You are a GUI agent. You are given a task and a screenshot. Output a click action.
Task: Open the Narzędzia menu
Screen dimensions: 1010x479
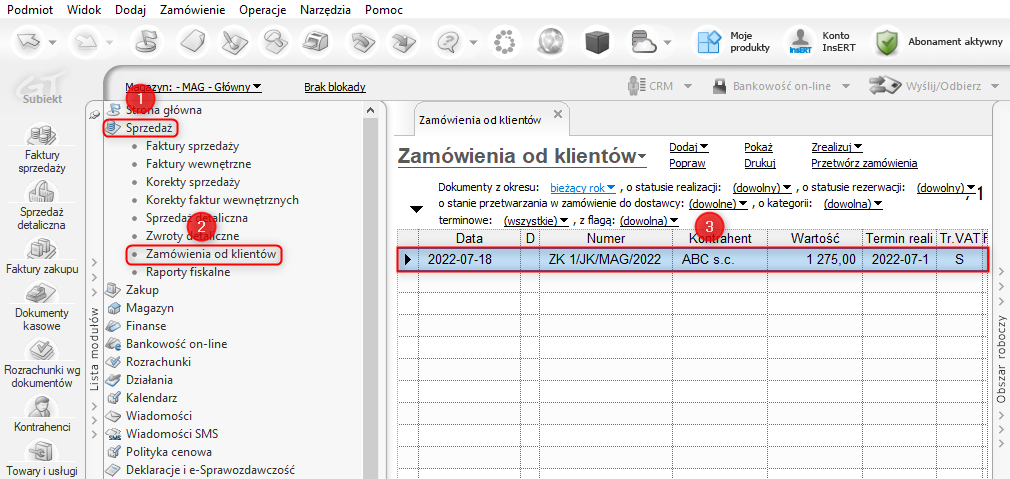(325, 10)
